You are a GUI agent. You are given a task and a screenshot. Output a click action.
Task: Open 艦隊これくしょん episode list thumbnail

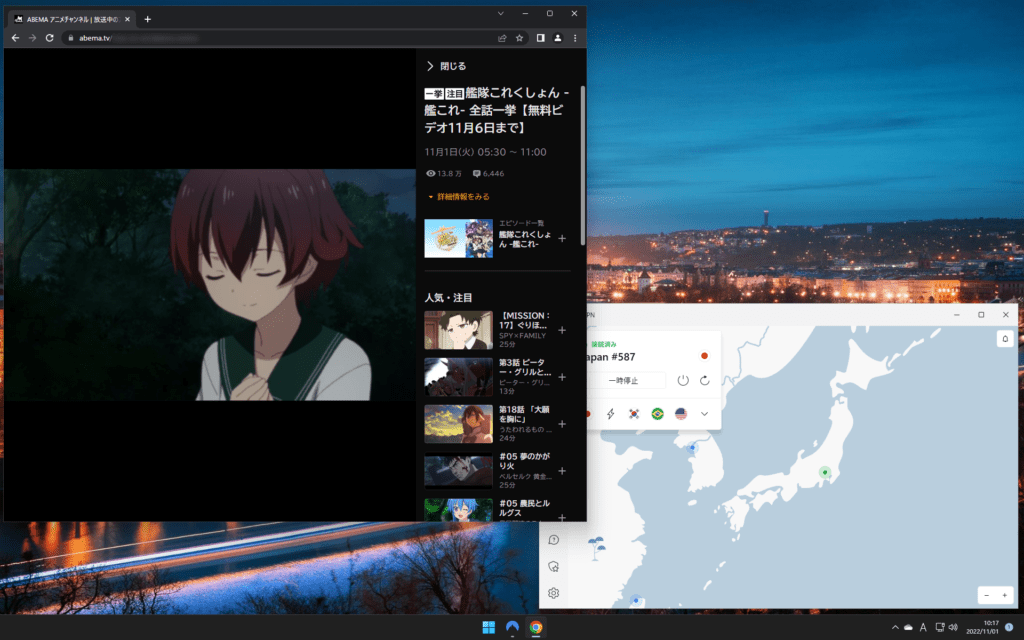click(x=458, y=238)
